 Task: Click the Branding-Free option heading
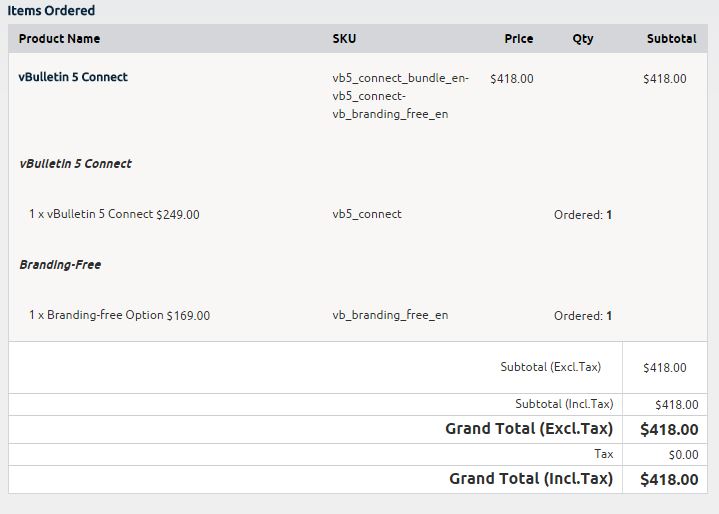click(x=60, y=265)
